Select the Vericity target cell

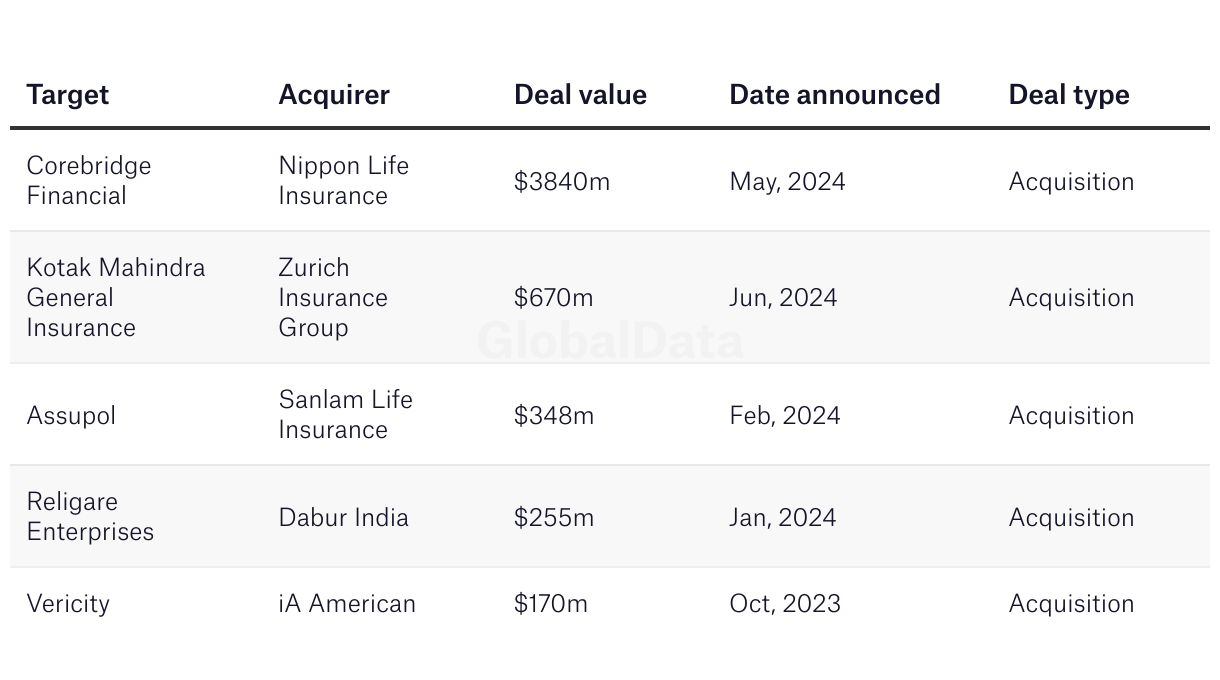tap(68, 604)
